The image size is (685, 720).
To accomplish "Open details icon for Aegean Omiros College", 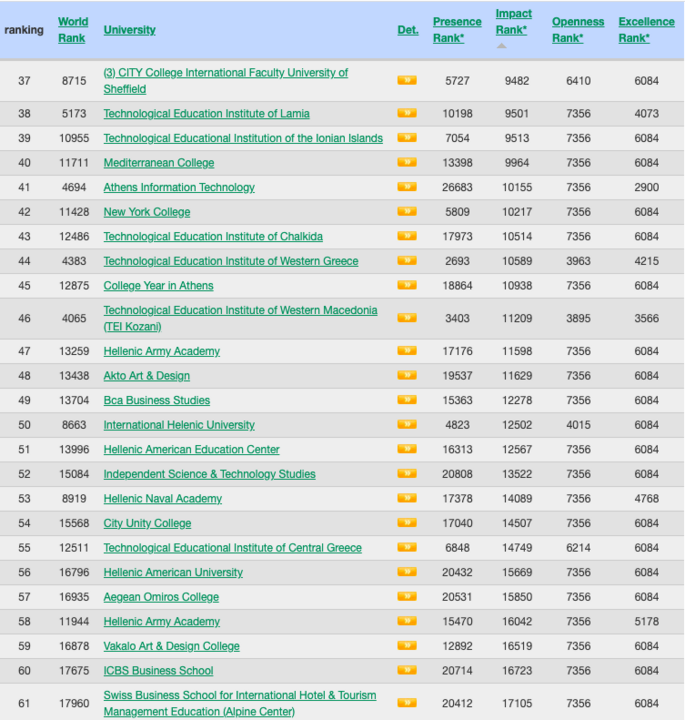I will click(x=407, y=596).
